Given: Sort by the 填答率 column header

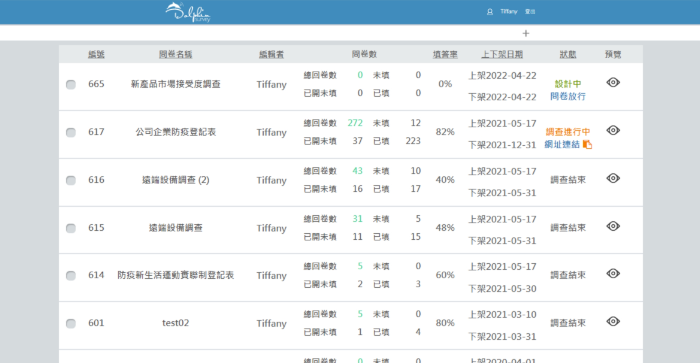Looking at the screenshot, I should coord(445,54).
